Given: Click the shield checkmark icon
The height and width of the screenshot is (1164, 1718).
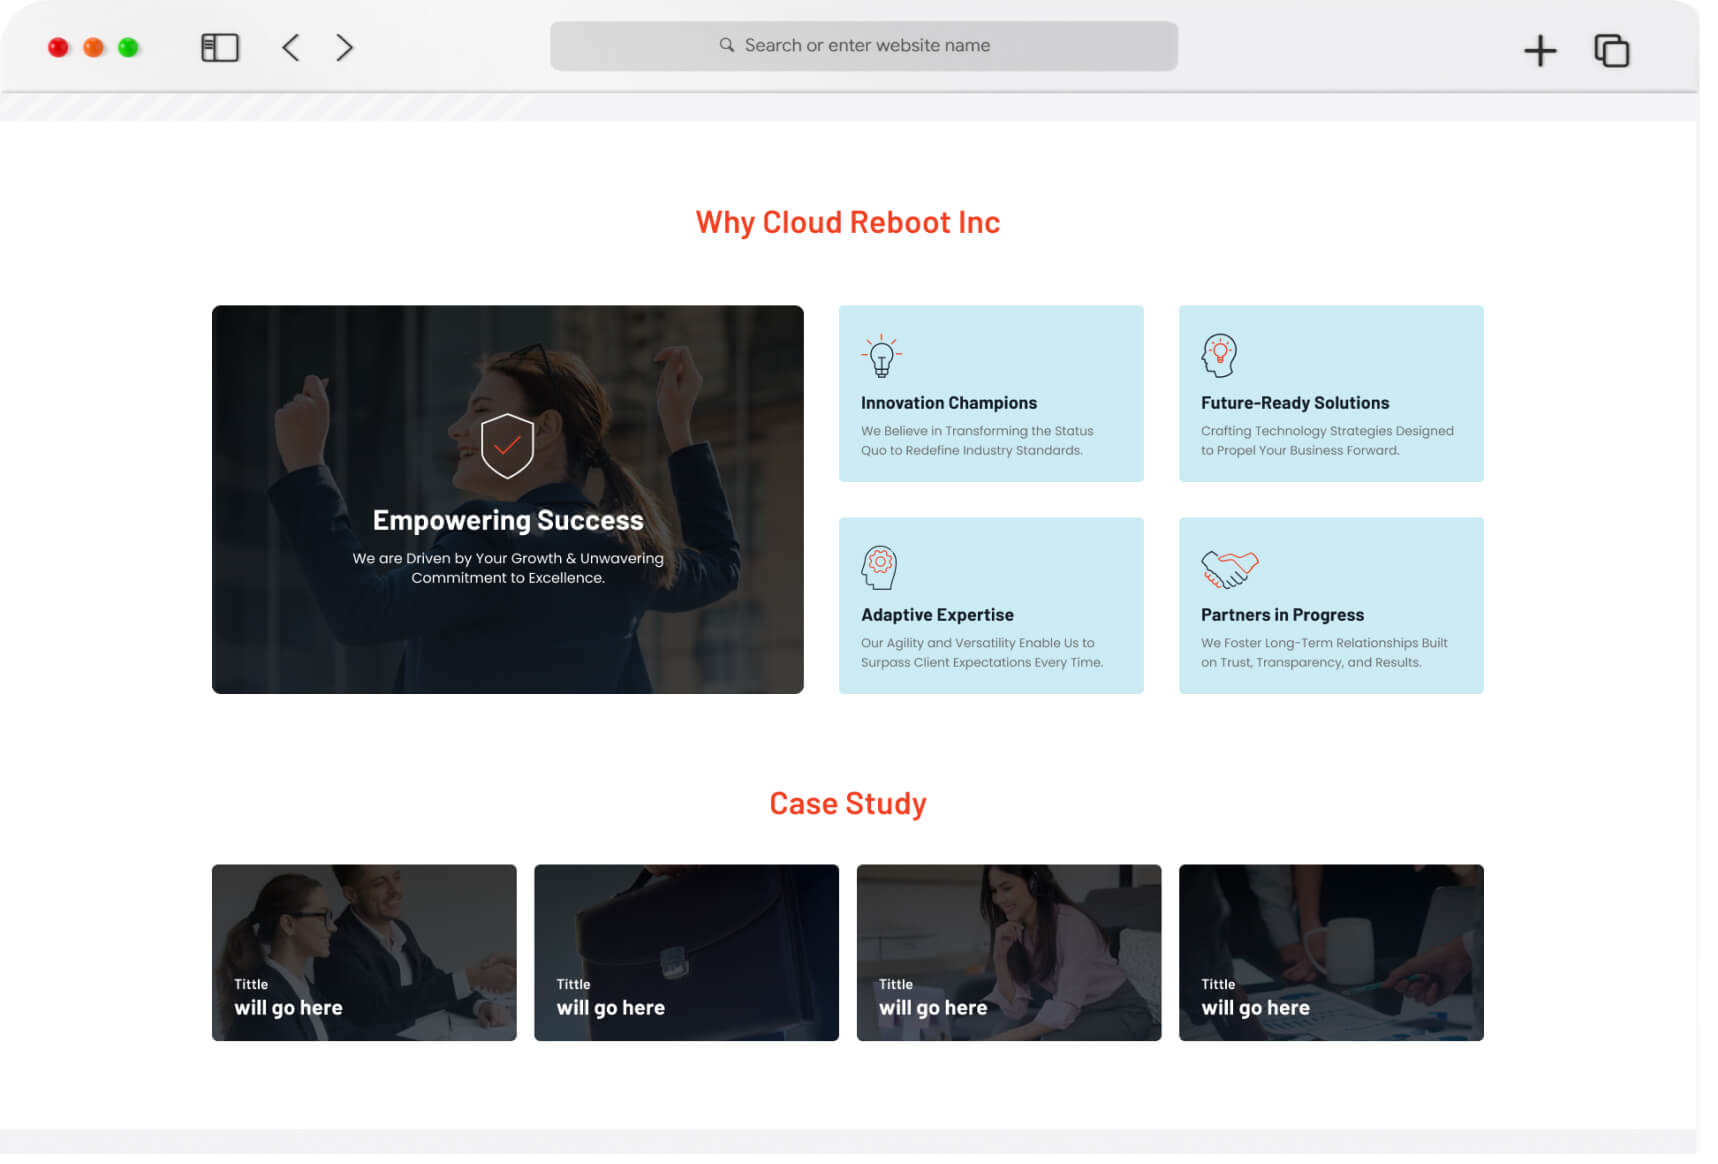Looking at the screenshot, I should click(x=507, y=446).
